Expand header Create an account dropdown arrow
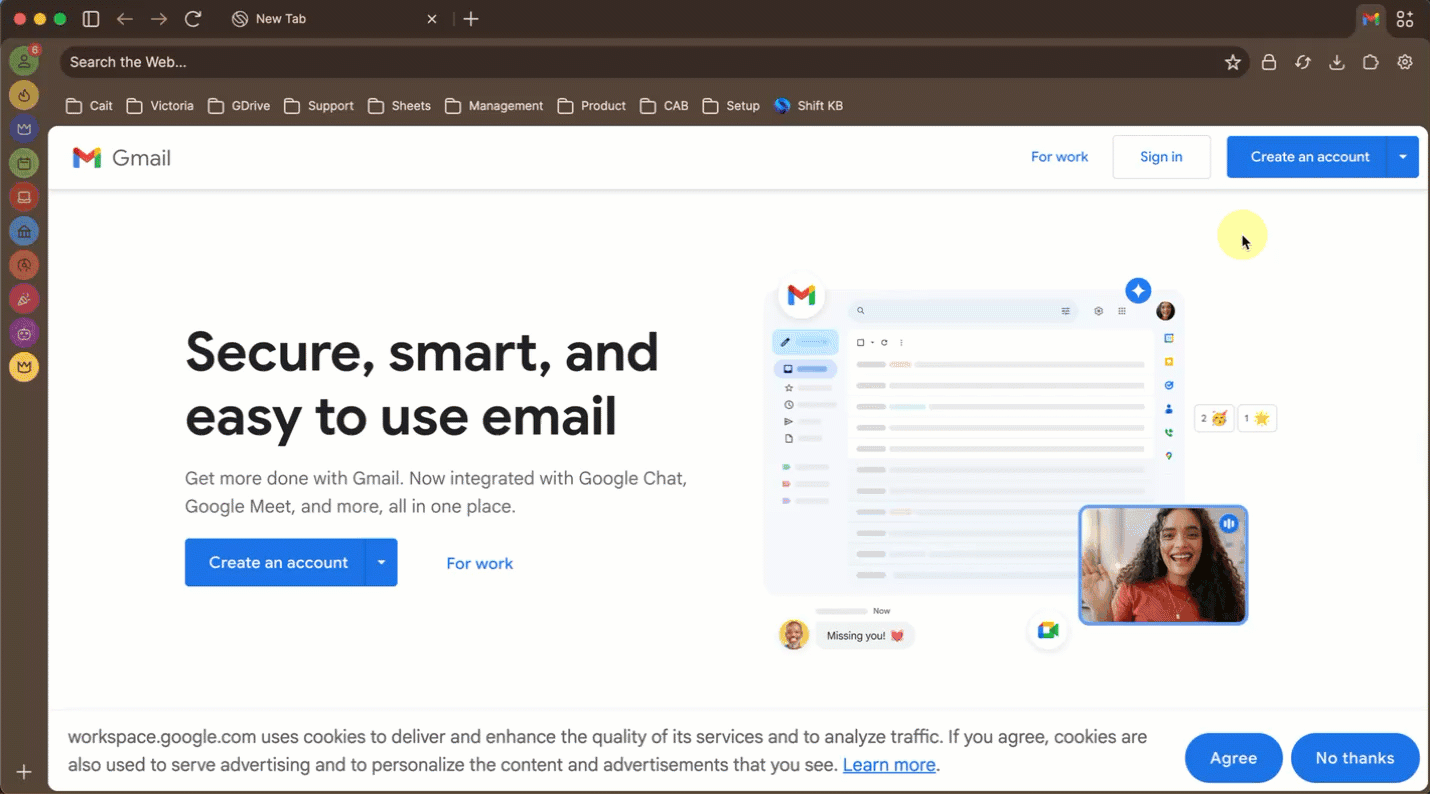This screenshot has height=794, width=1430. coord(1403,157)
